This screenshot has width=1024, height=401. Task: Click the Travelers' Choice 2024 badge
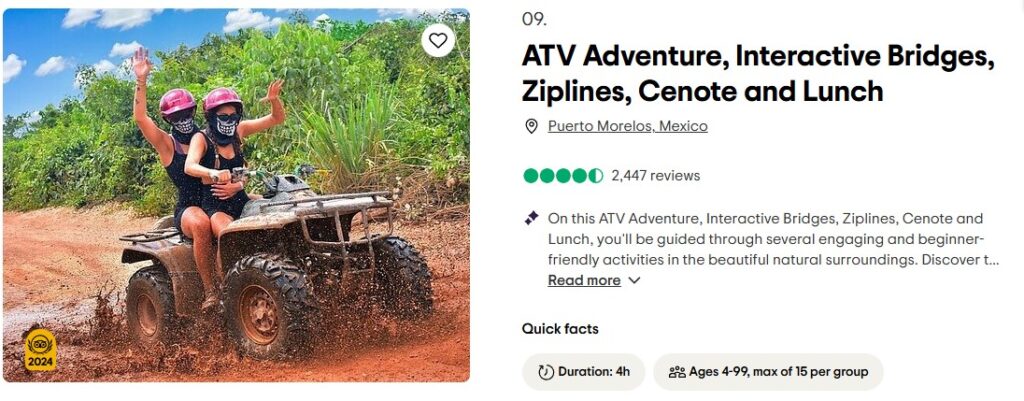pos(40,350)
